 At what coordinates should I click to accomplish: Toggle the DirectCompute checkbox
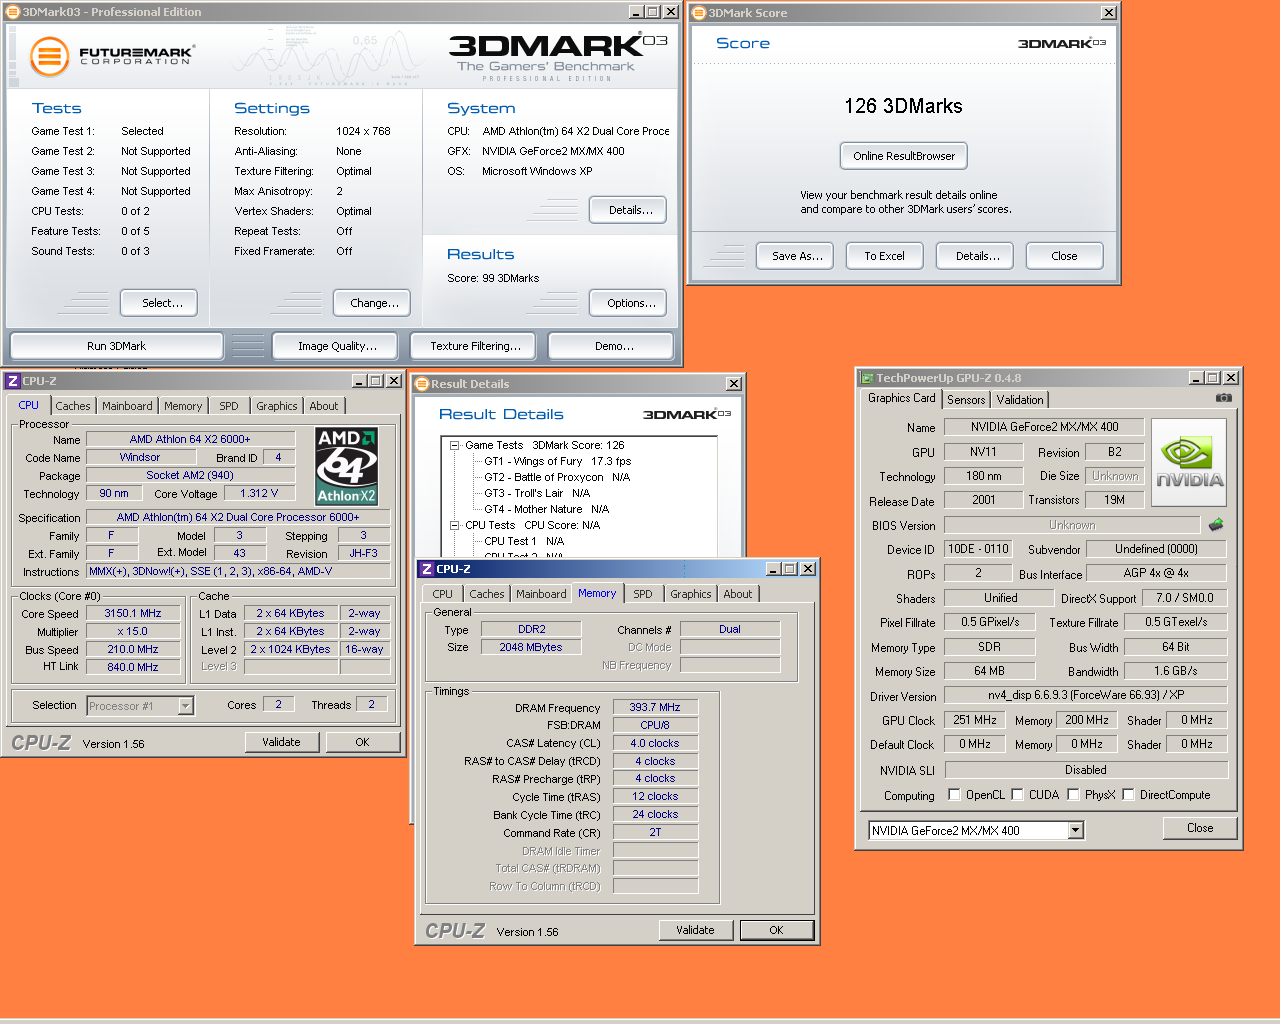[x=1128, y=795]
